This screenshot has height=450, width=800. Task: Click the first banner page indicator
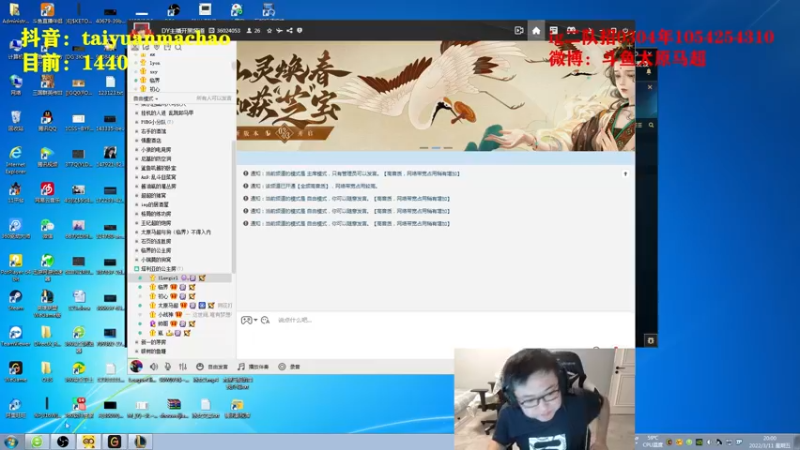(423, 148)
